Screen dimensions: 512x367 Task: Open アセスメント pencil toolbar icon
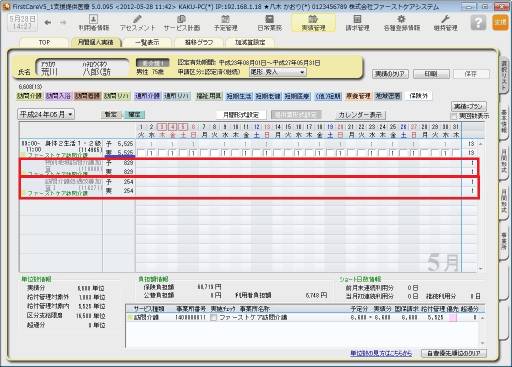point(137,23)
